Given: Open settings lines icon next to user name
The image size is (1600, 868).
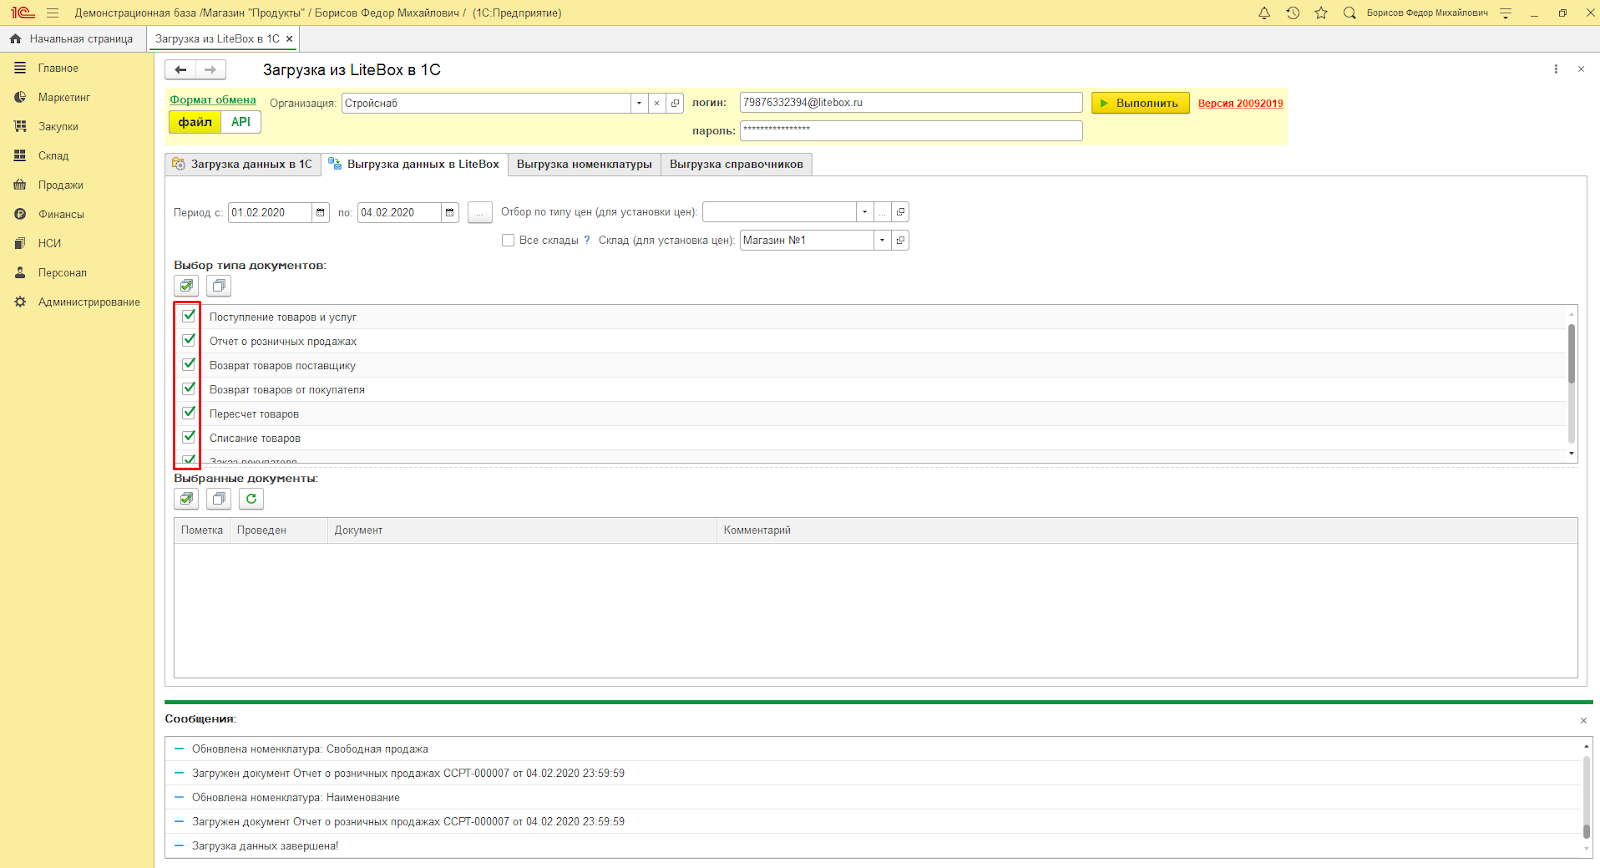Looking at the screenshot, I should coord(1505,13).
